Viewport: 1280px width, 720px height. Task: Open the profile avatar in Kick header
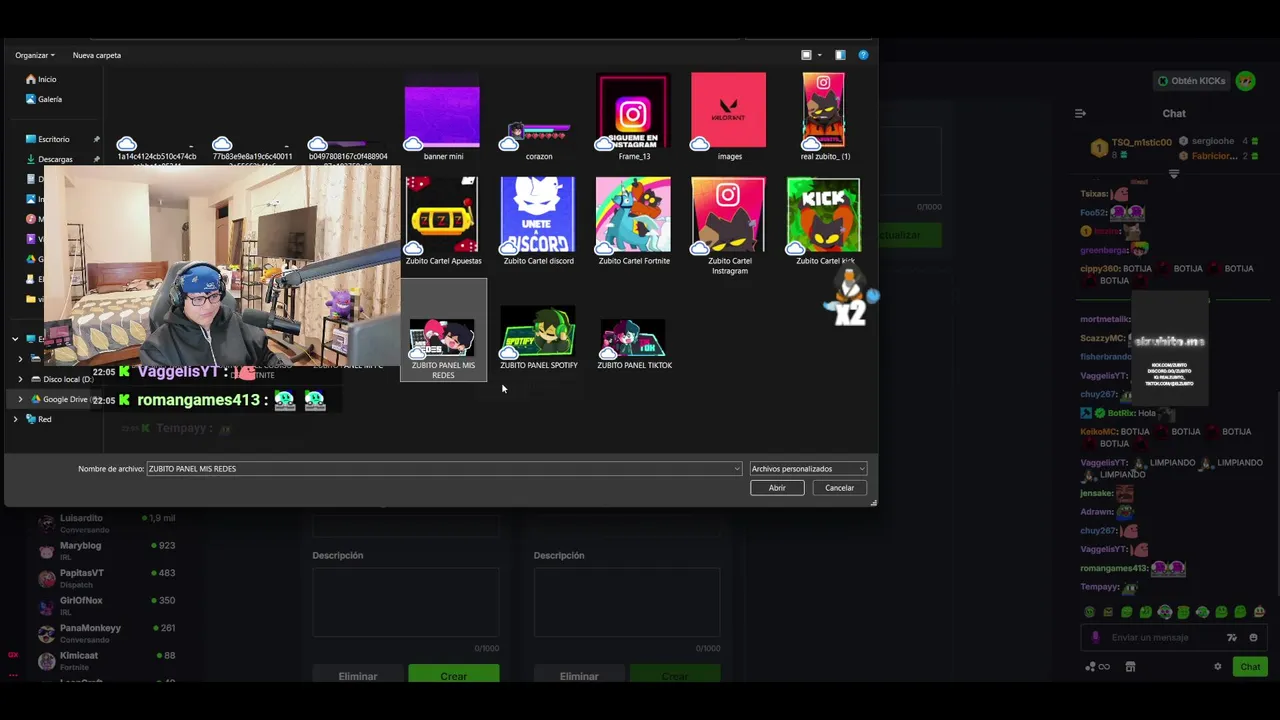click(x=1245, y=81)
